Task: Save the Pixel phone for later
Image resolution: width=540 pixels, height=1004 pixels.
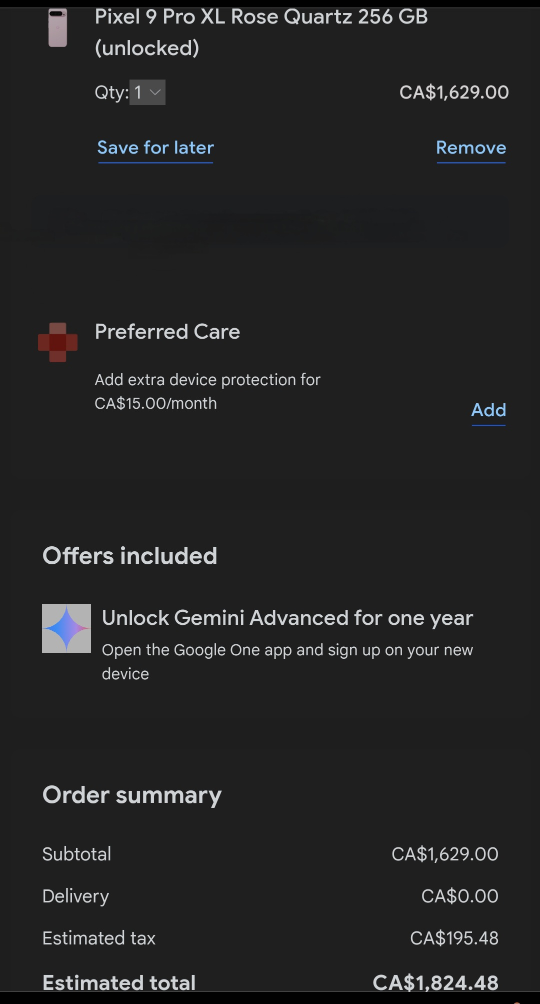Action: pyautogui.click(x=156, y=148)
